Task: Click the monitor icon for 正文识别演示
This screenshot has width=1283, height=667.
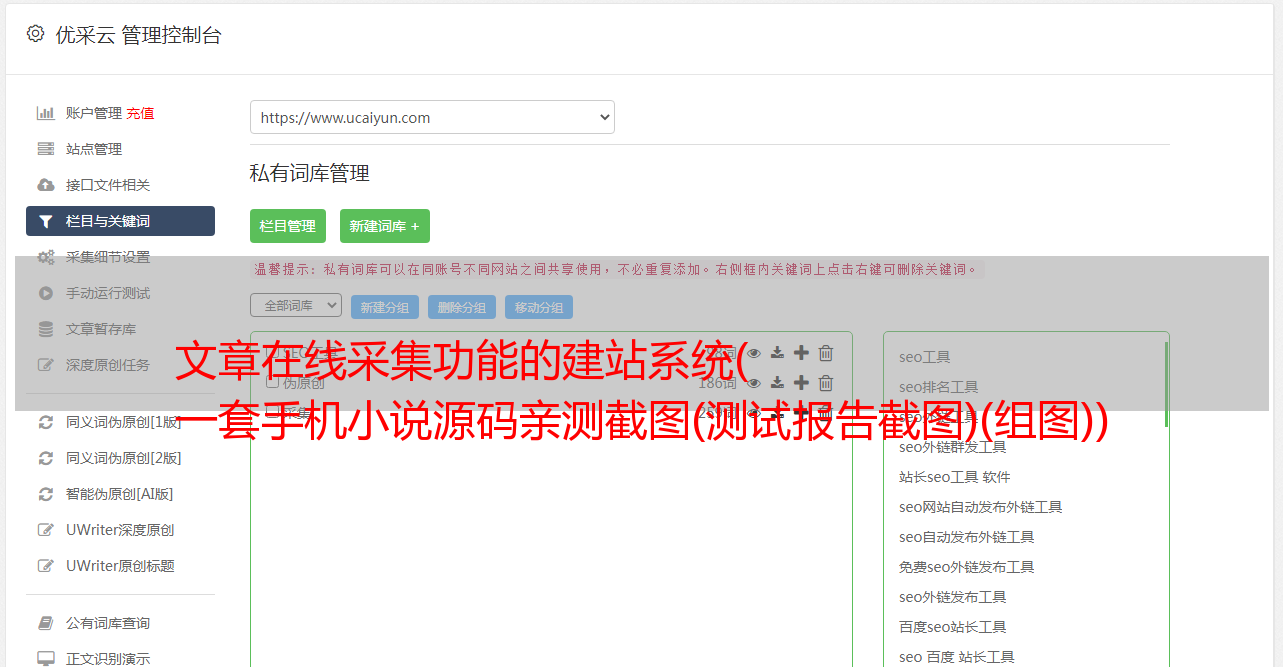Action: point(46,659)
